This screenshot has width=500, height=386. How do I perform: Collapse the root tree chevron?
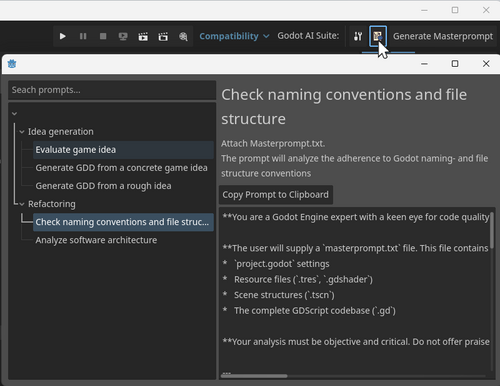click(x=14, y=114)
